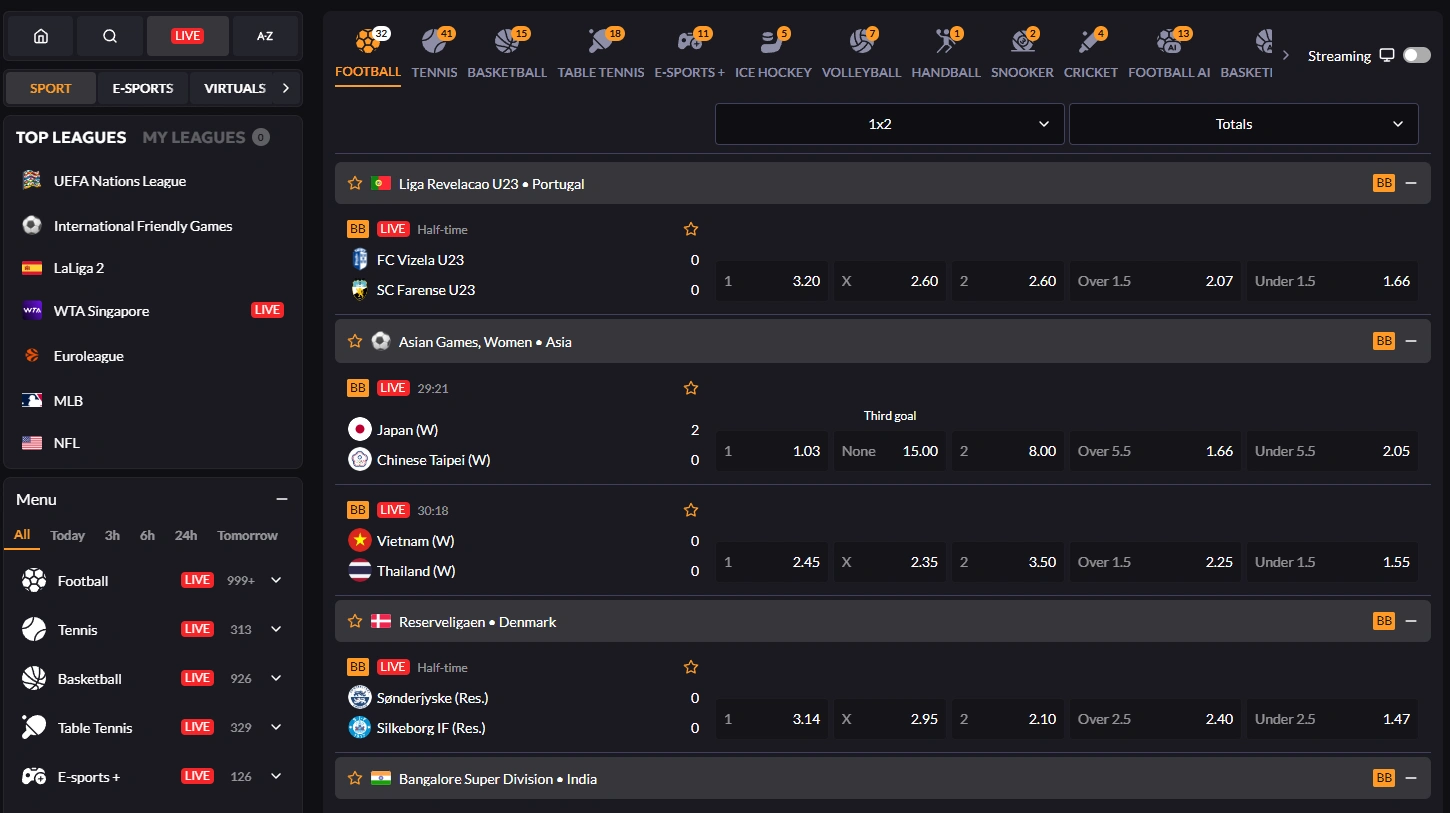Filter menu by 24h
The height and width of the screenshot is (813, 1450).
pyautogui.click(x=186, y=535)
